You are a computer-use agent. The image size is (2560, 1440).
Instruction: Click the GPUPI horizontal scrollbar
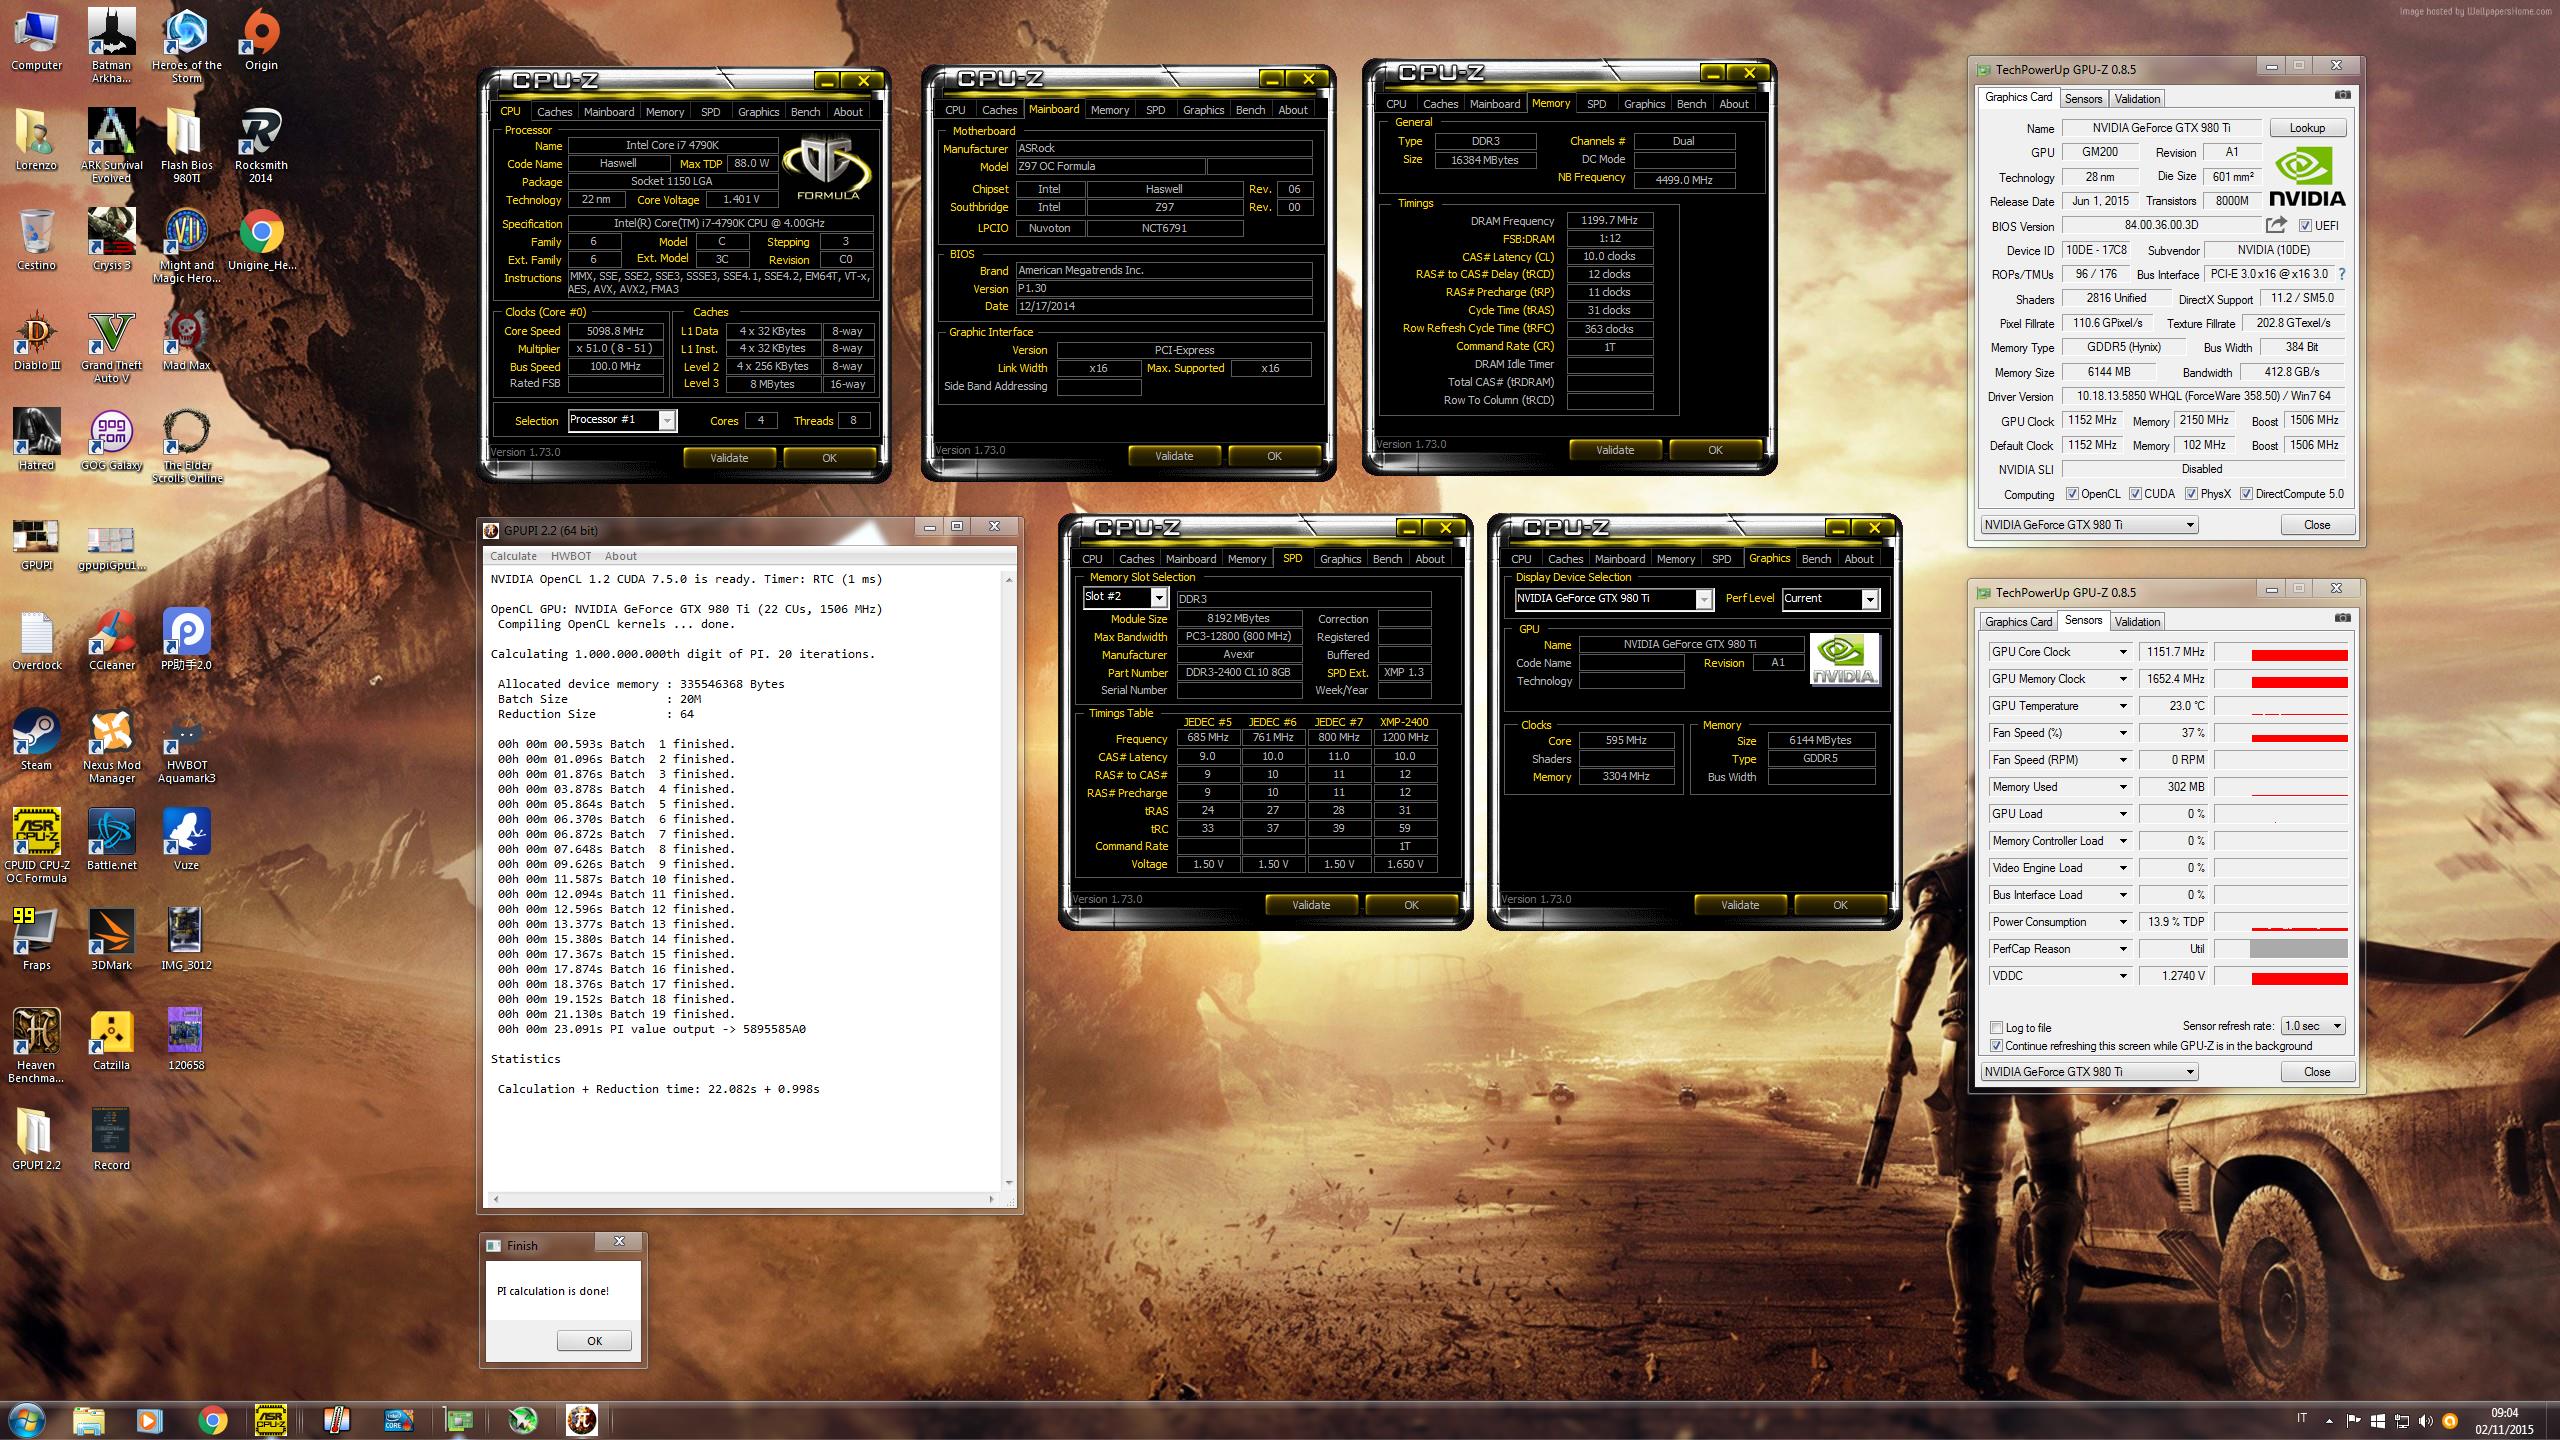coord(742,1198)
